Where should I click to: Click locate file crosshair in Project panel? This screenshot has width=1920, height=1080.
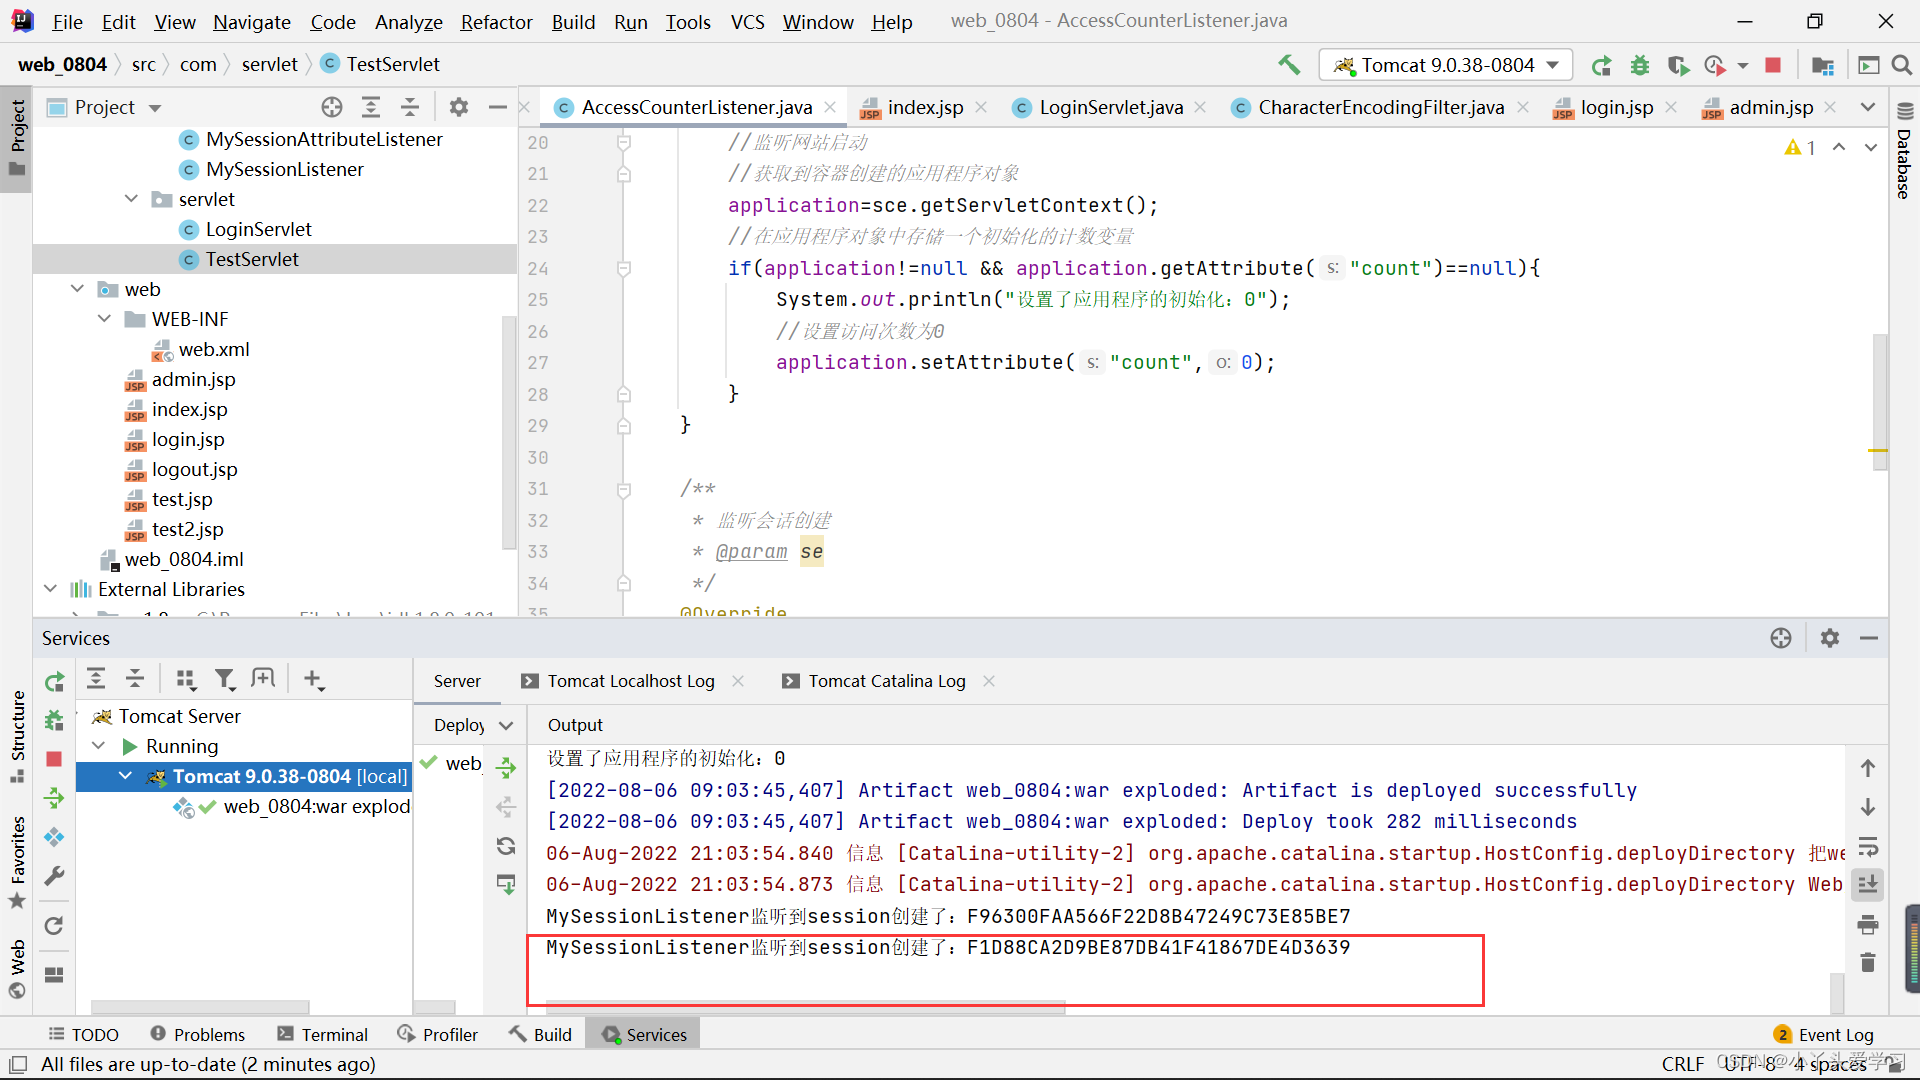(x=332, y=107)
